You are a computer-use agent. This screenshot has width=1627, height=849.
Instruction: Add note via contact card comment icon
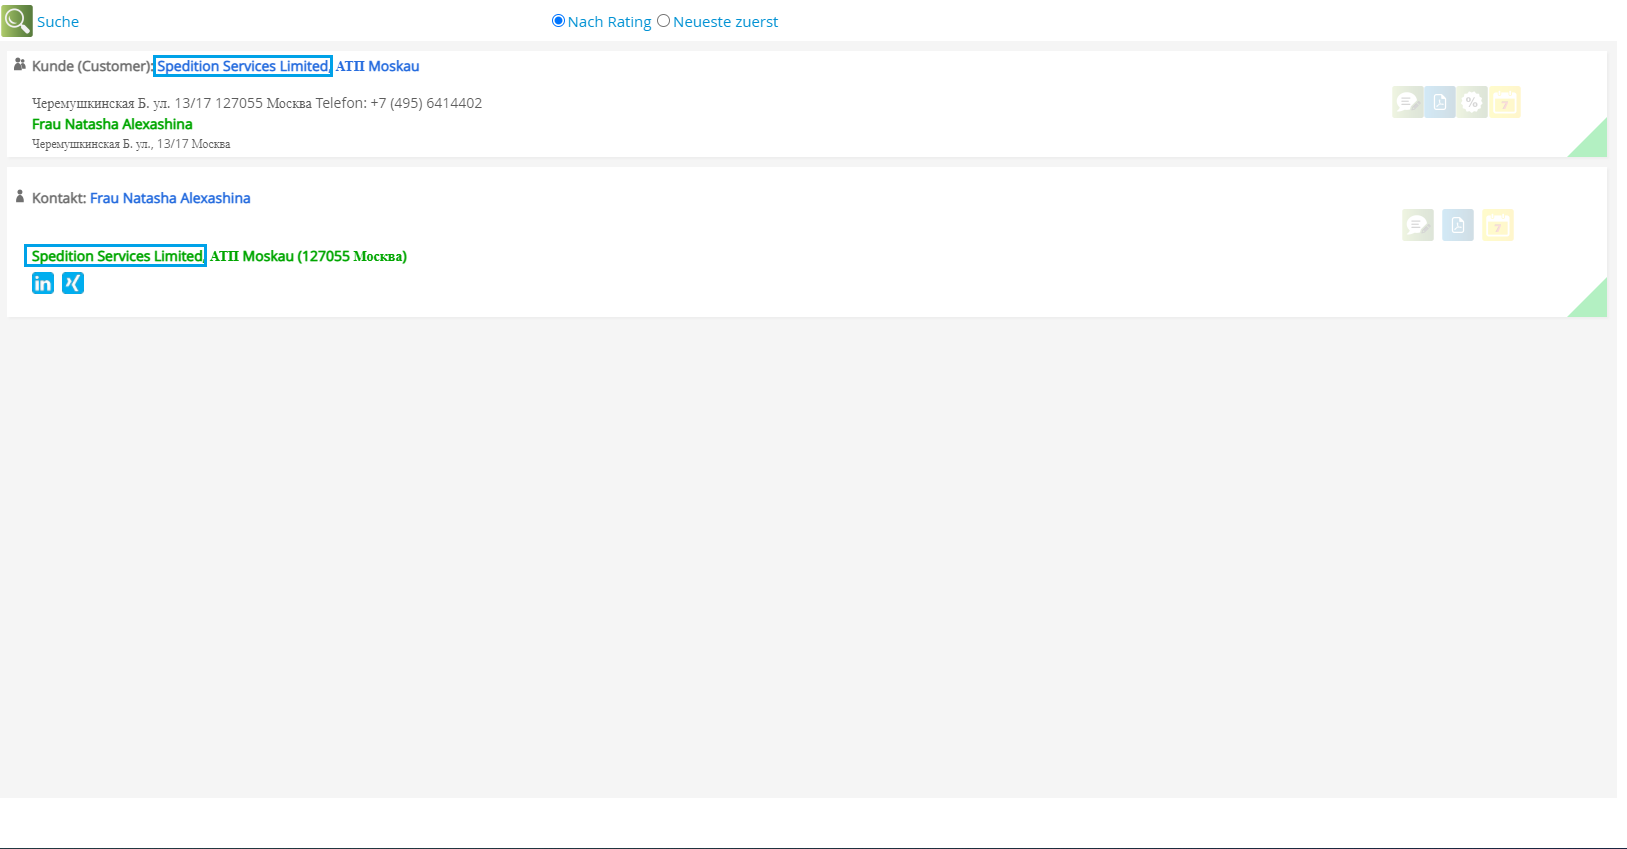1417,225
